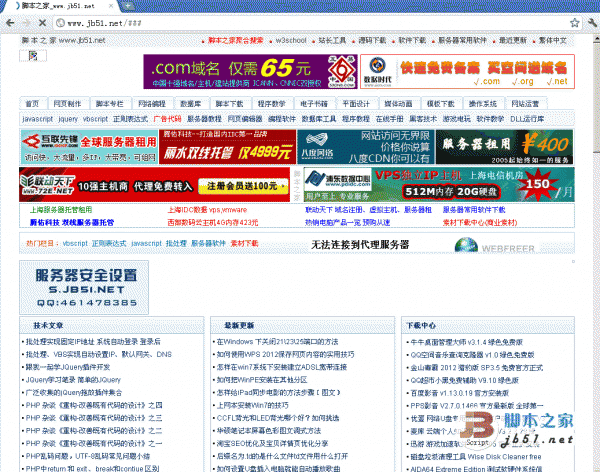
Task: Open the 平面设计 navigation tab
Action: coord(356,104)
